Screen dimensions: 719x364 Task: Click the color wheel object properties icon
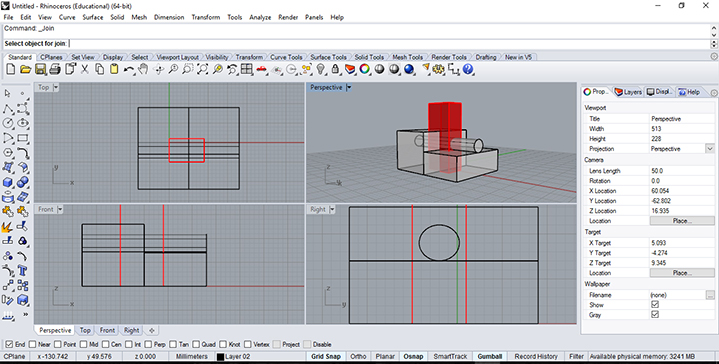(365, 69)
